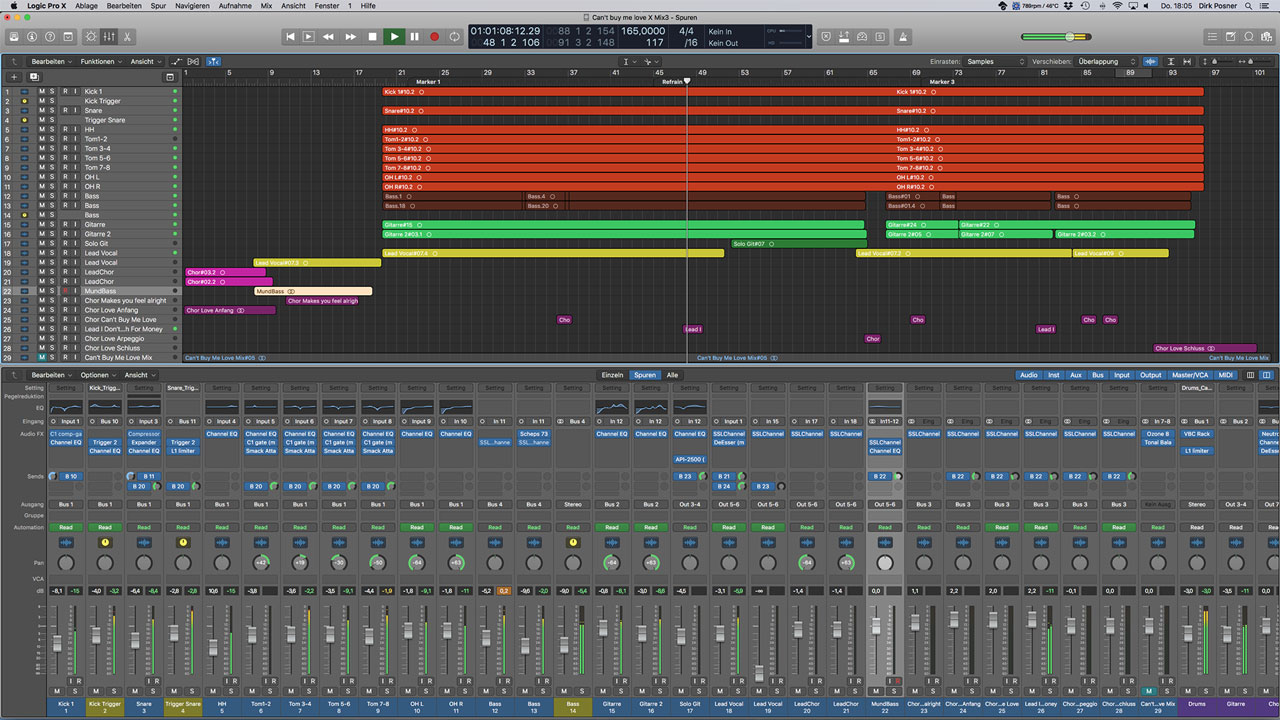Click Go to Beginning transport button

tap(290, 37)
